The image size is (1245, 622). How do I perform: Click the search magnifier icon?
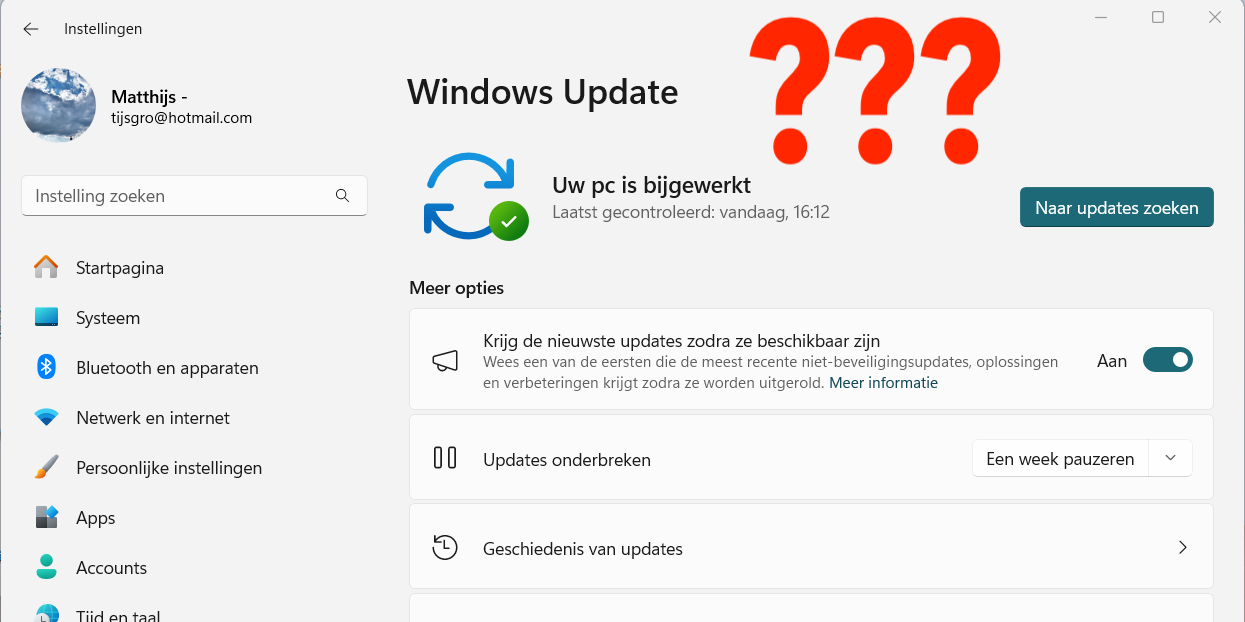pos(342,196)
